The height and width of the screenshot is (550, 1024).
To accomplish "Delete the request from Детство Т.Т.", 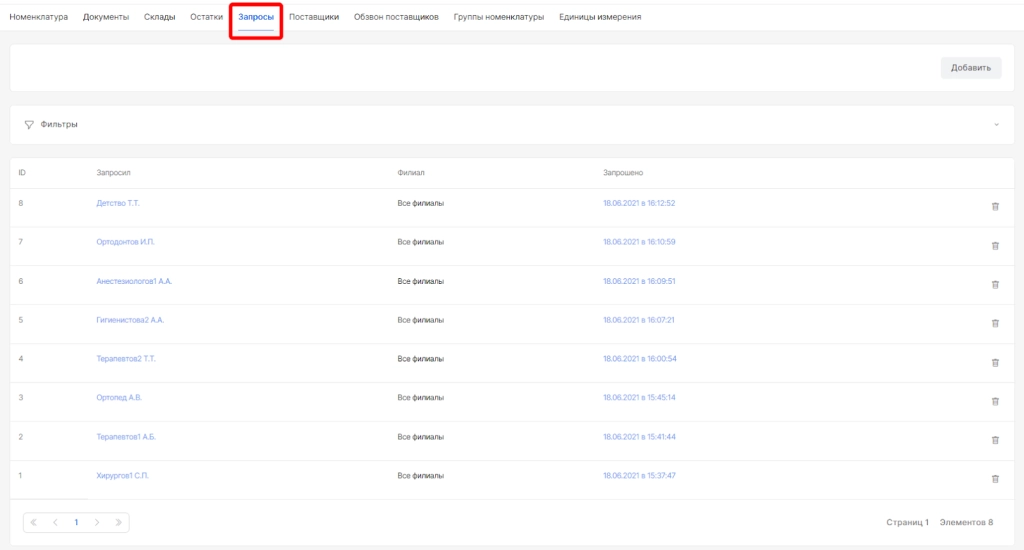I will [x=994, y=206].
